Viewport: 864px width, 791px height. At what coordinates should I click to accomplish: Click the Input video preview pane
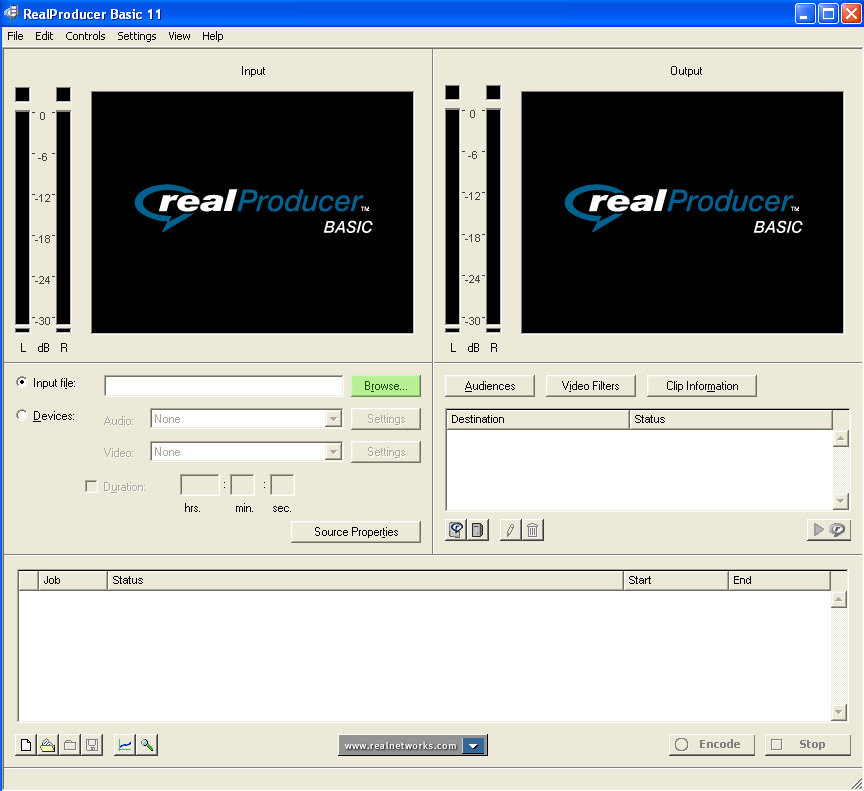point(252,213)
